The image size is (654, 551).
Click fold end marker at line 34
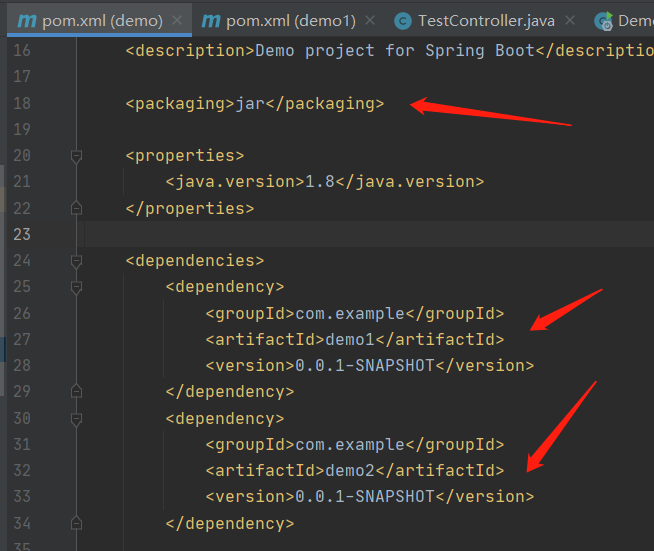pyautogui.click(x=76, y=523)
